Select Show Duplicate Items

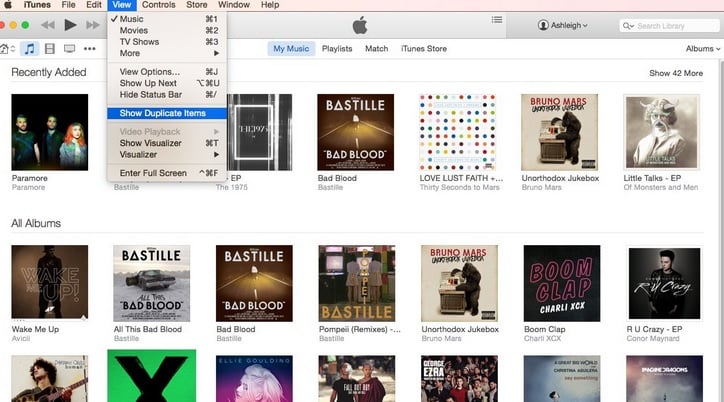167,113
